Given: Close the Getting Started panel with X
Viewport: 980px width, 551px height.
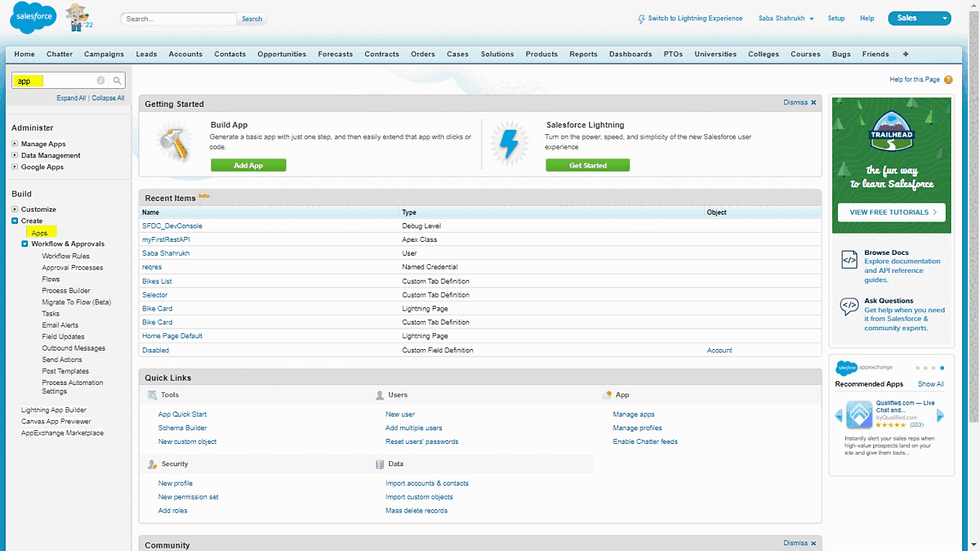Looking at the screenshot, I should click(x=813, y=102).
